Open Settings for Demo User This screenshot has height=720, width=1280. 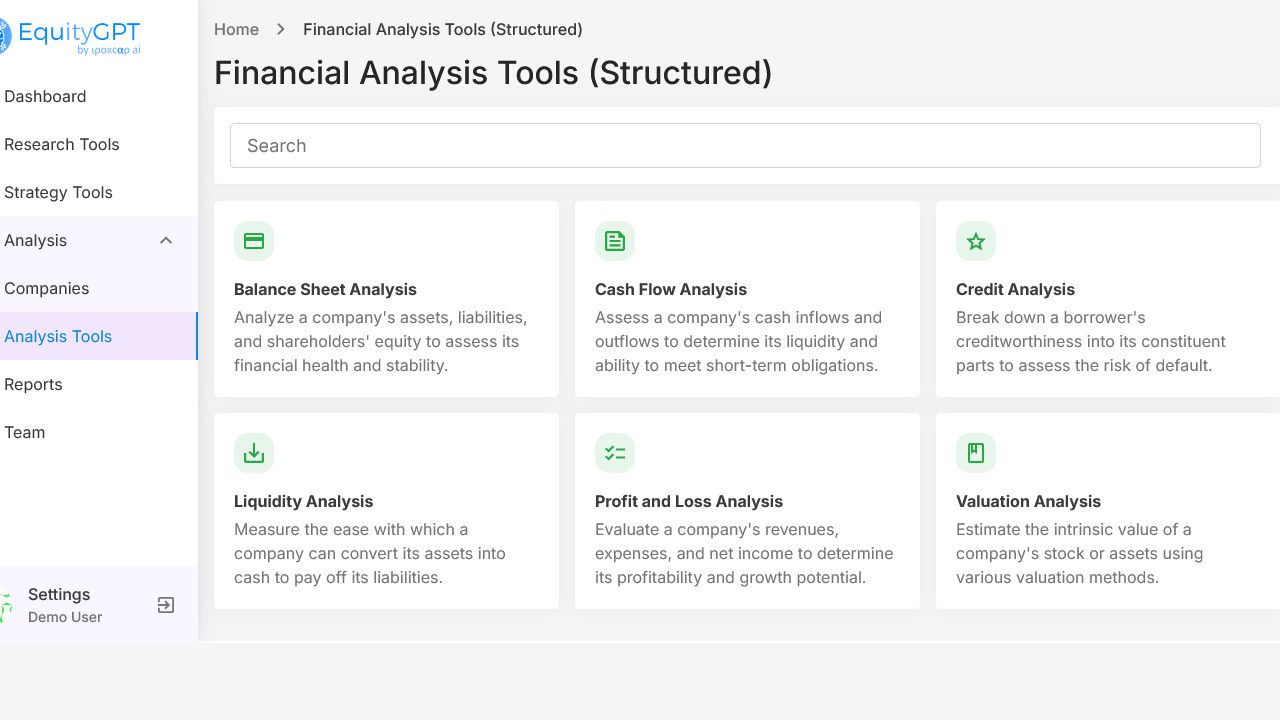(x=59, y=594)
